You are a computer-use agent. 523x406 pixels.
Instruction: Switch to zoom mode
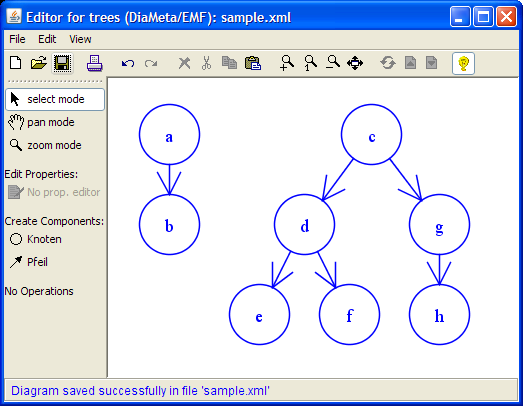point(45,145)
